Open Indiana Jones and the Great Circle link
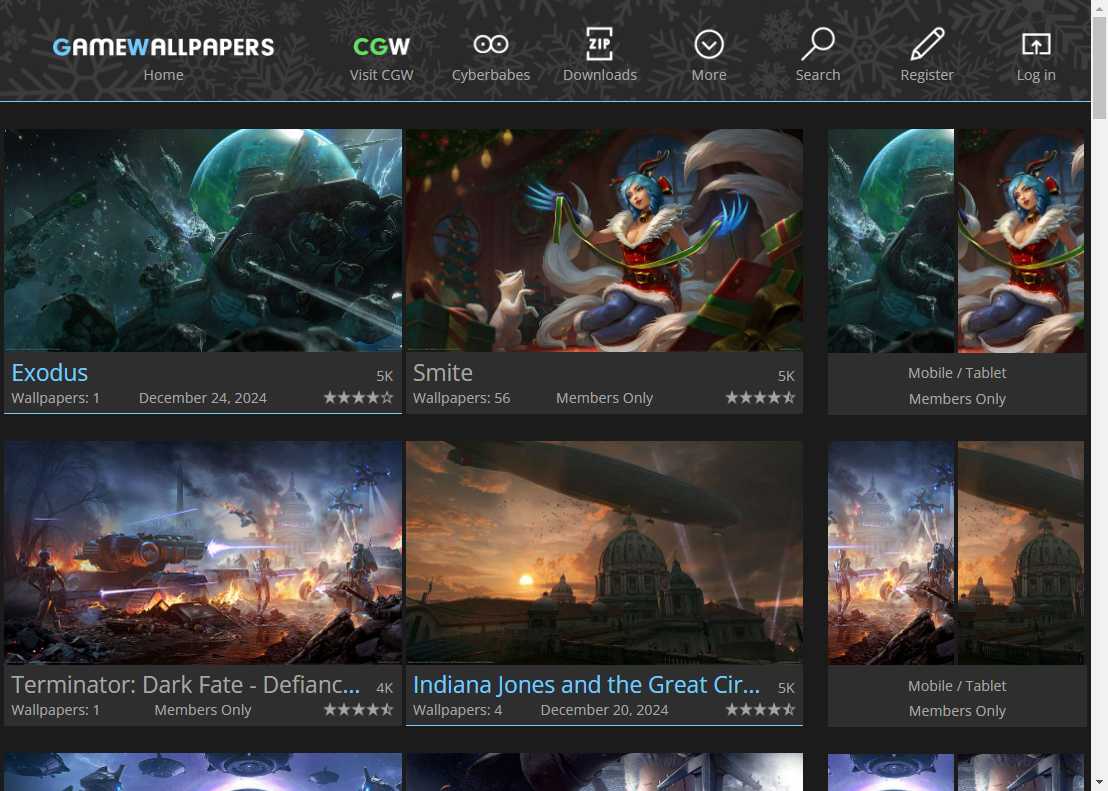 587,684
